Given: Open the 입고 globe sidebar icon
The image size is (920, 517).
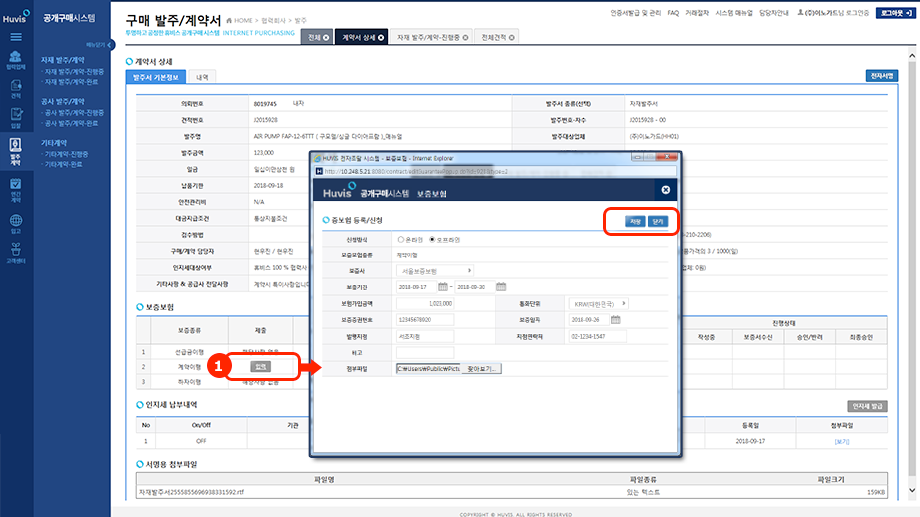Looking at the screenshot, I should 16,224.
